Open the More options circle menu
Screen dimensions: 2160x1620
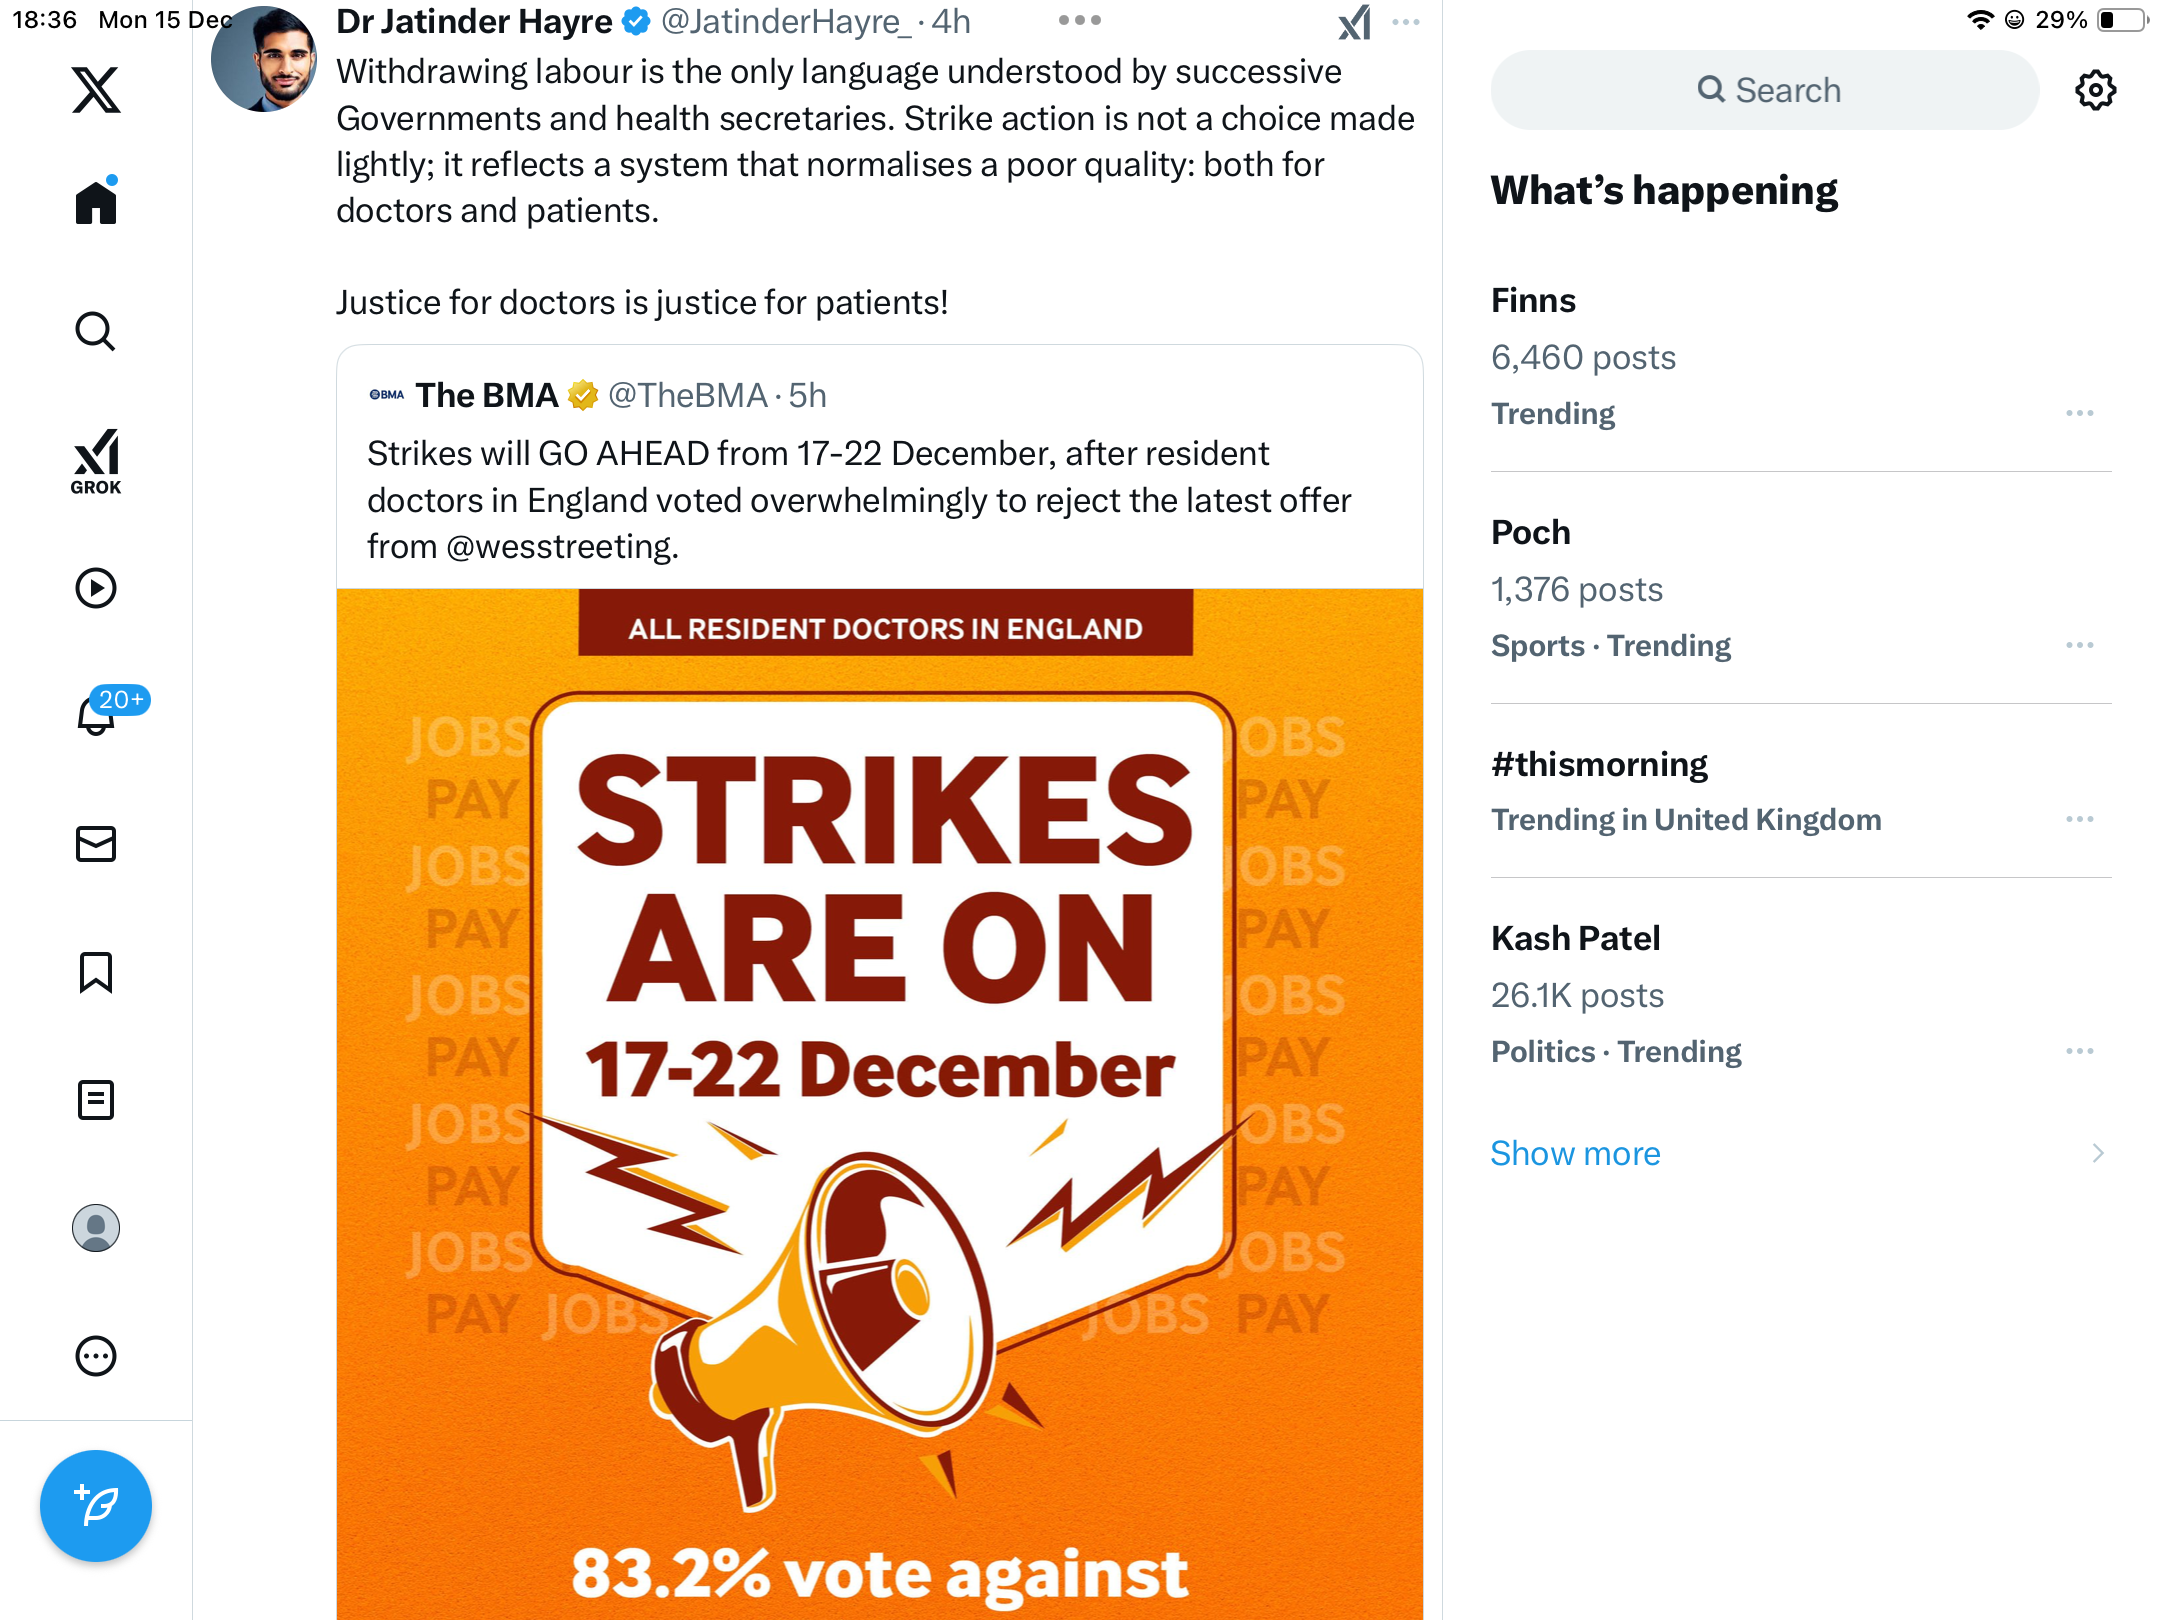[96, 1356]
